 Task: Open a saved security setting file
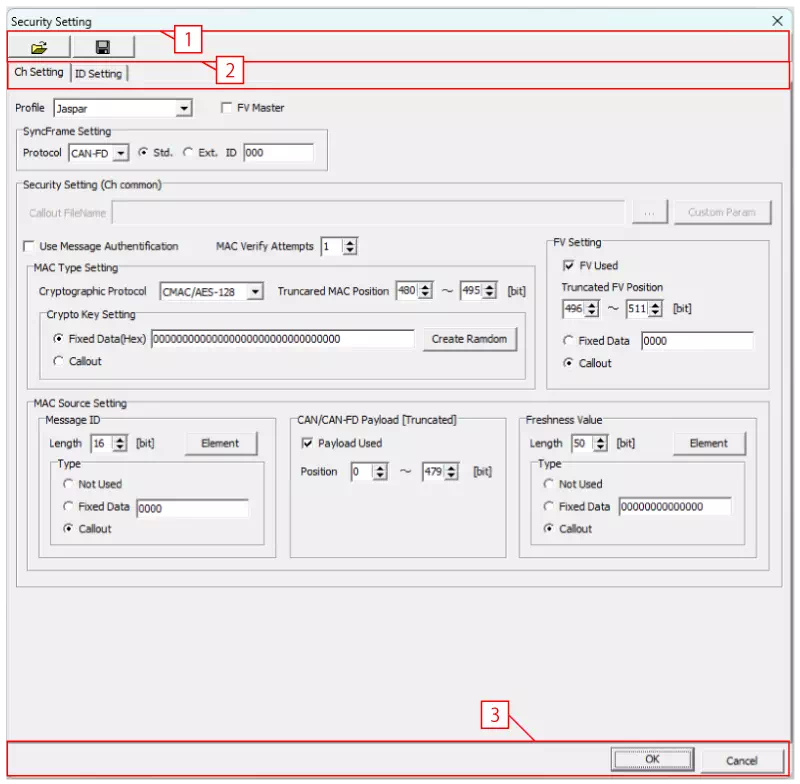tap(40, 46)
